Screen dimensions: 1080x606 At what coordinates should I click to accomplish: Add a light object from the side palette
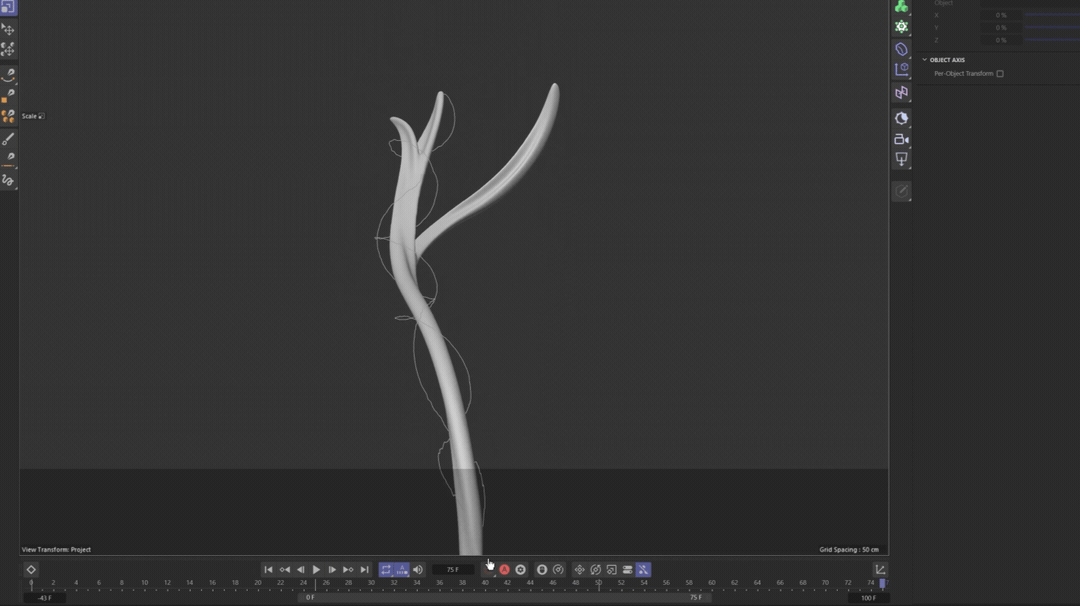(x=901, y=159)
